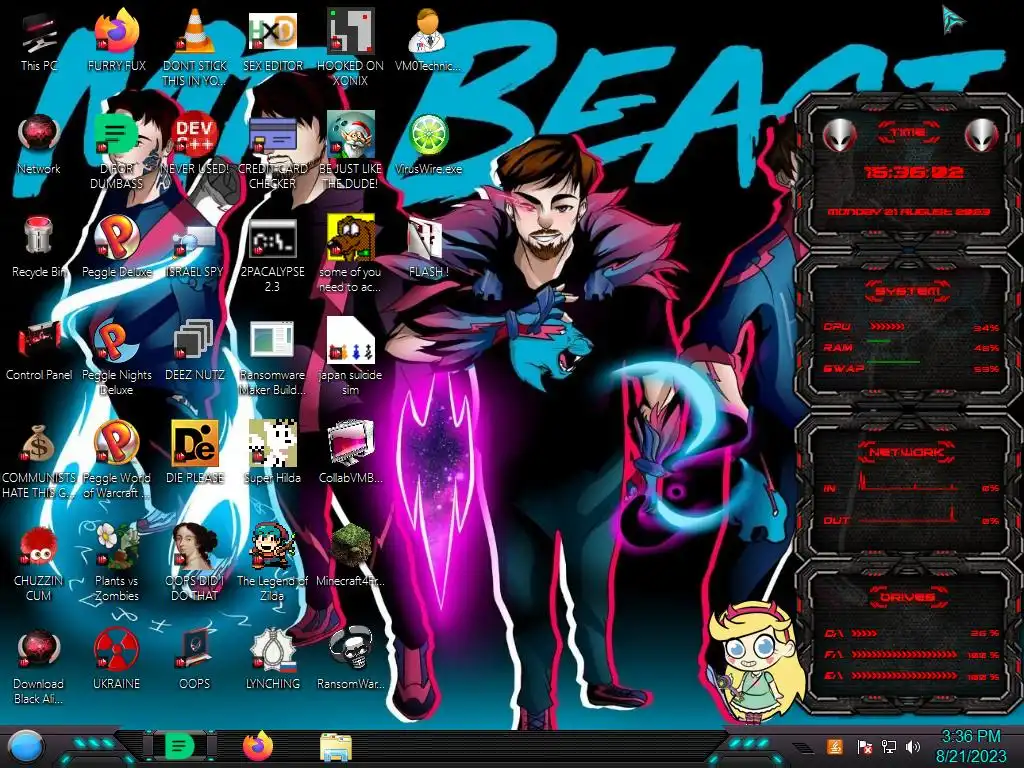Click the date text in the Time widget
The width and height of the screenshot is (1024, 768).
click(909, 212)
